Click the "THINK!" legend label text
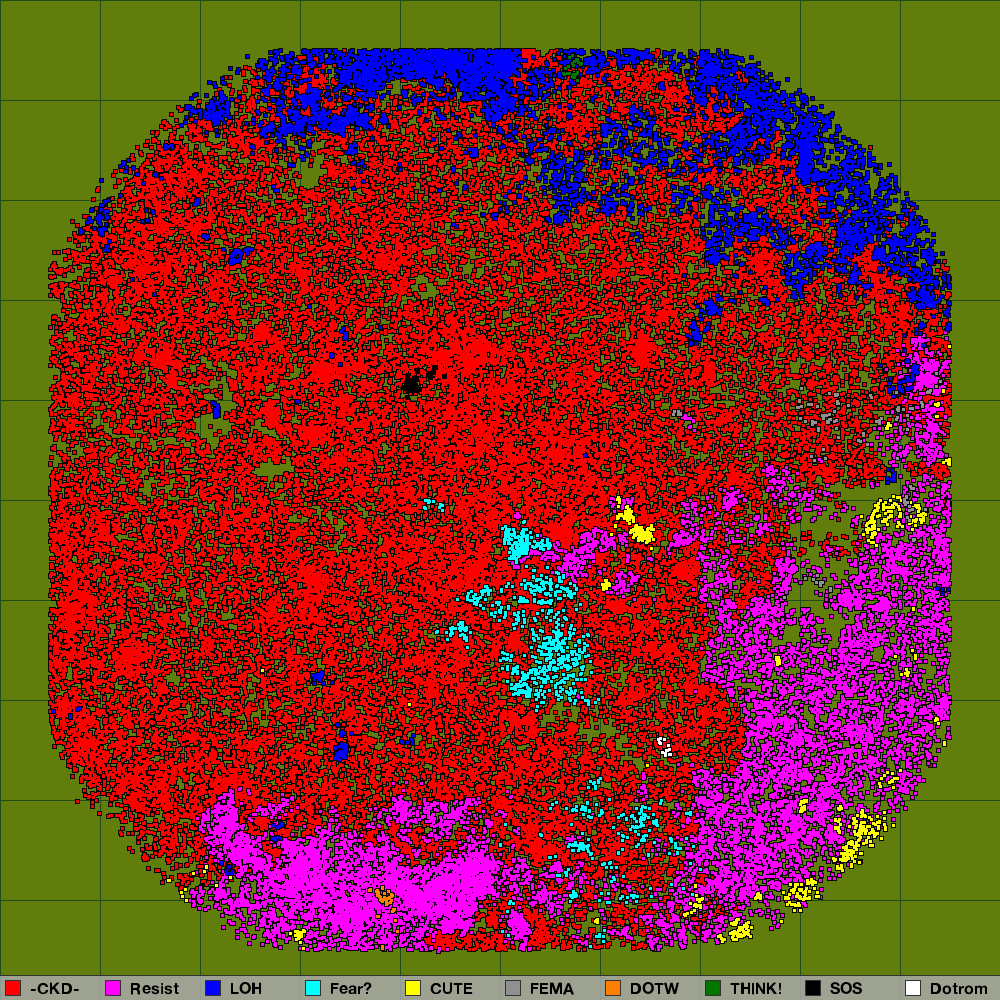Screen dimensions: 1000x1000 point(755,988)
